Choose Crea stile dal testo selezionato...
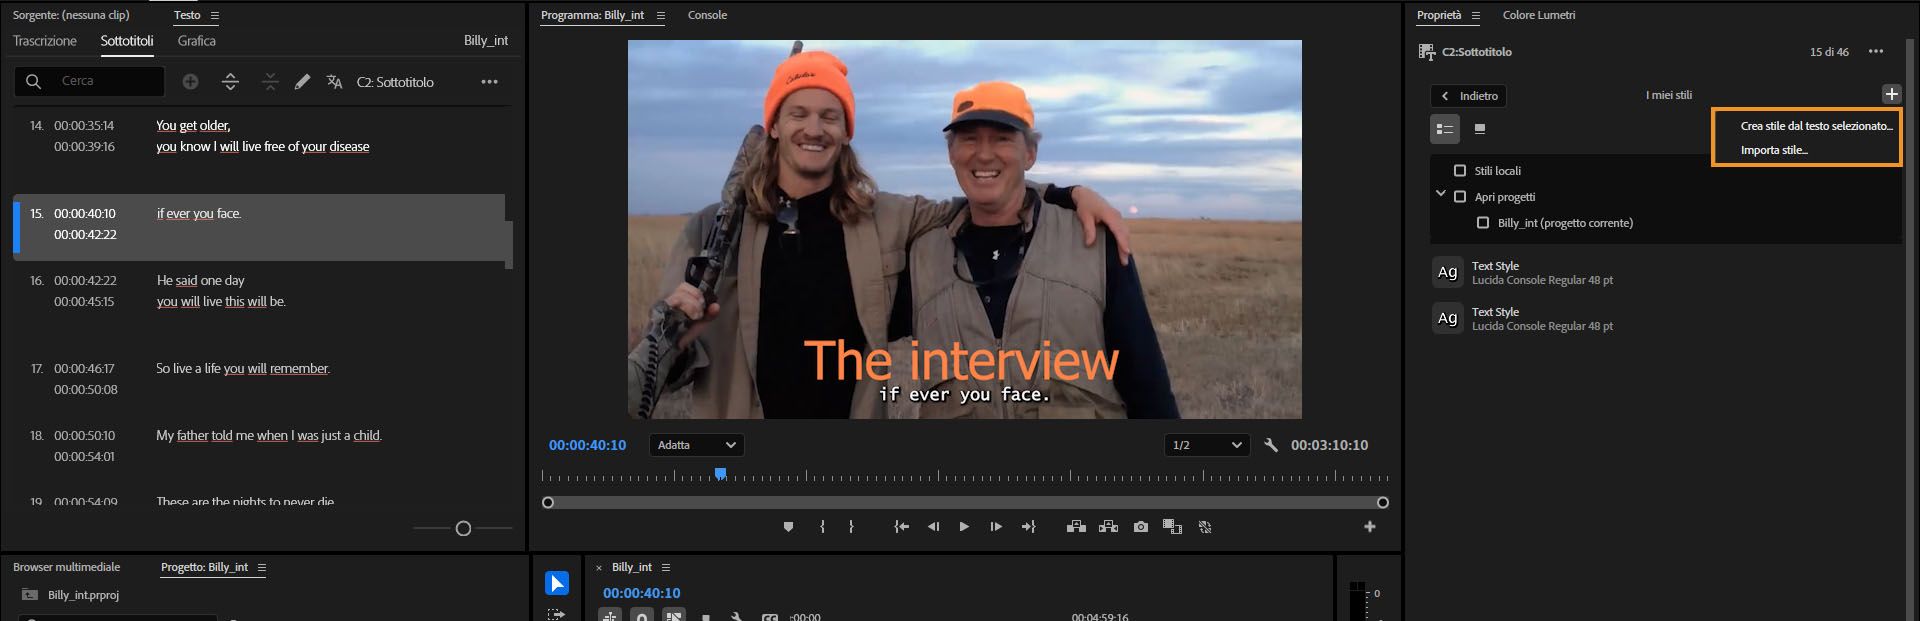Image resolution: width=1920 pixels, height=621 pixels. (x=1816, y=126)
